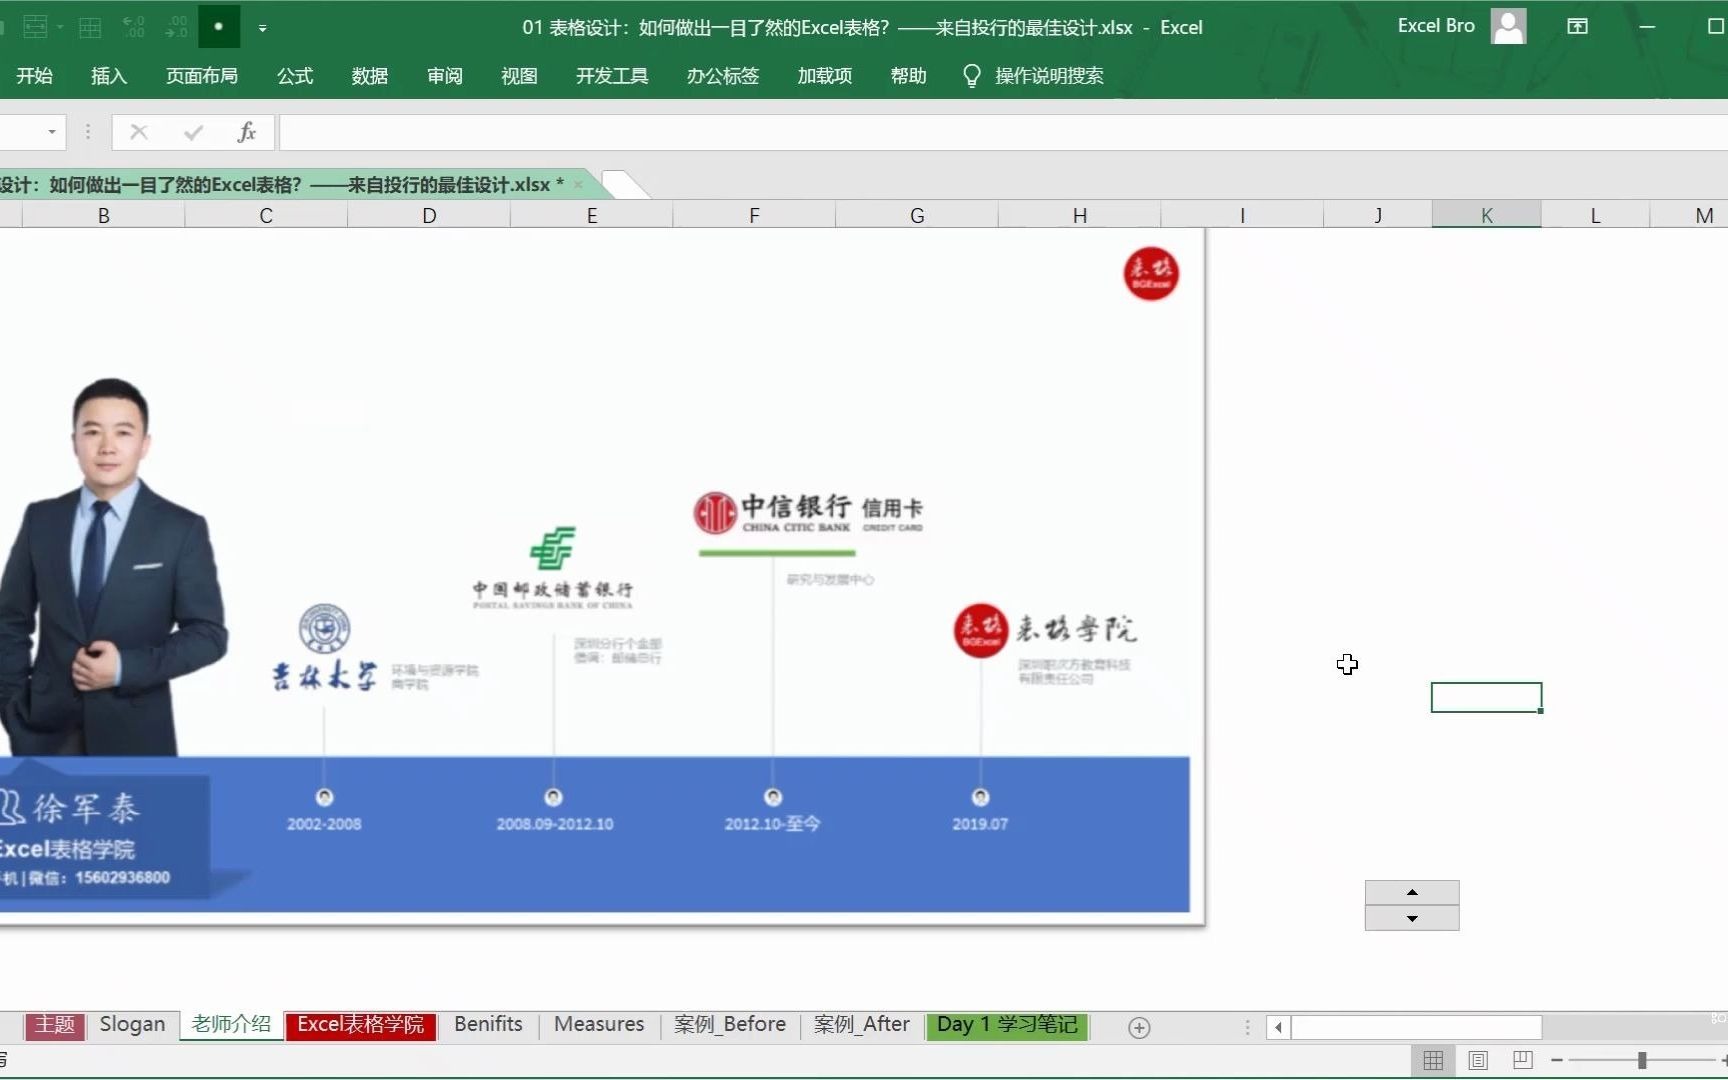1728x1080 pixels.
Task: Open the 页面布局 ribbon tab
Action: [x=202, y=76]
